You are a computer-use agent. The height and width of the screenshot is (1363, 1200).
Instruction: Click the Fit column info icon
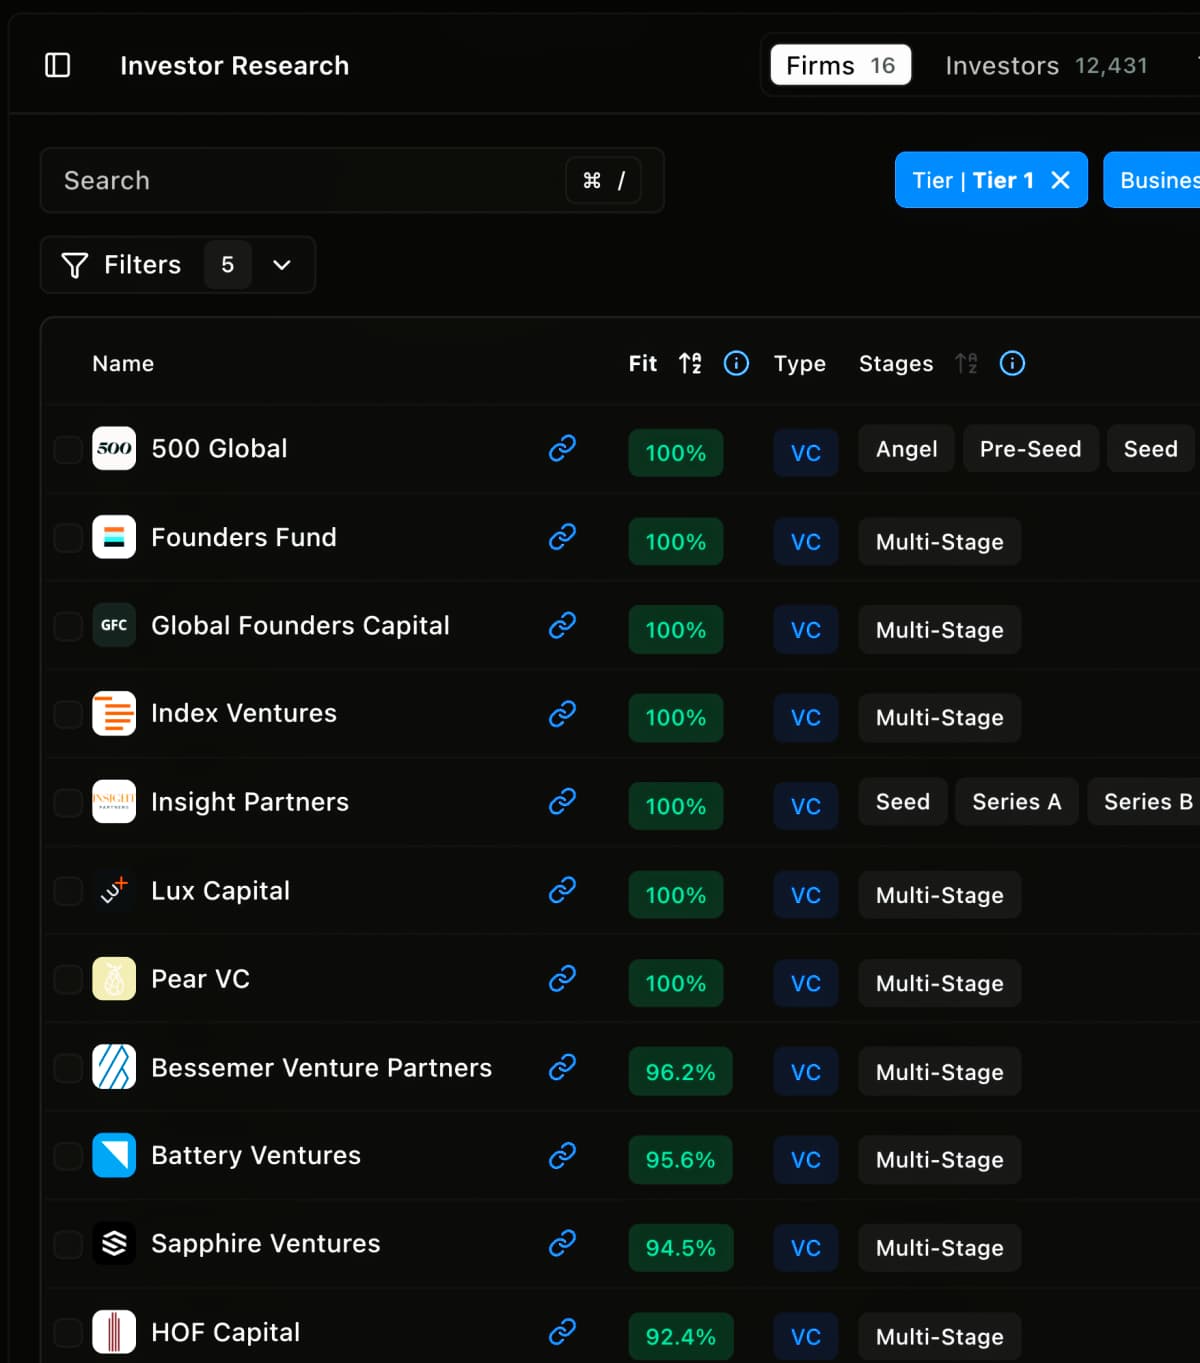coord(736,363)
